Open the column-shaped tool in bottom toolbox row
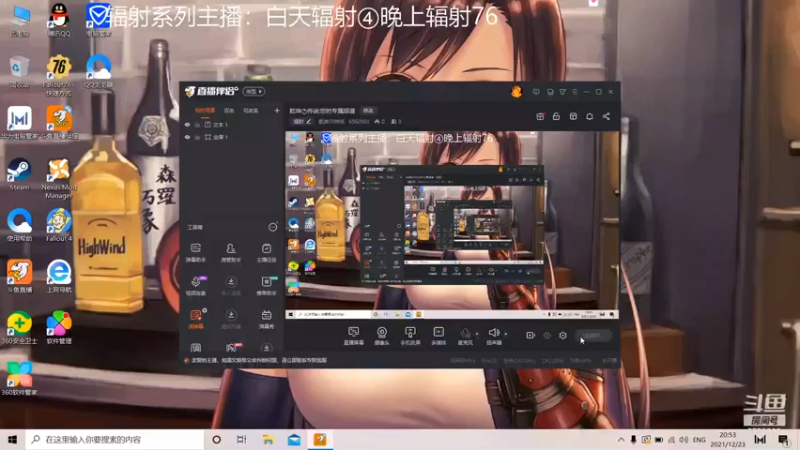The height and width of the screenshot is (450, 800). point(195,348)
